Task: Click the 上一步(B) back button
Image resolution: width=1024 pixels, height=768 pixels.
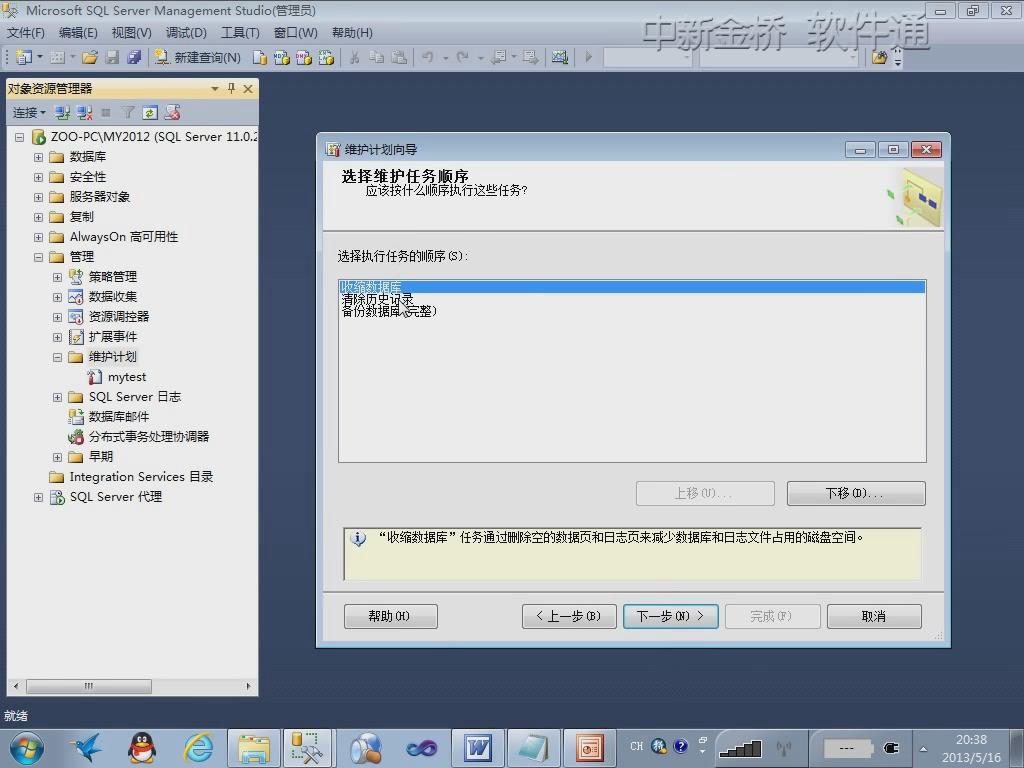Action: coord(569,616)
